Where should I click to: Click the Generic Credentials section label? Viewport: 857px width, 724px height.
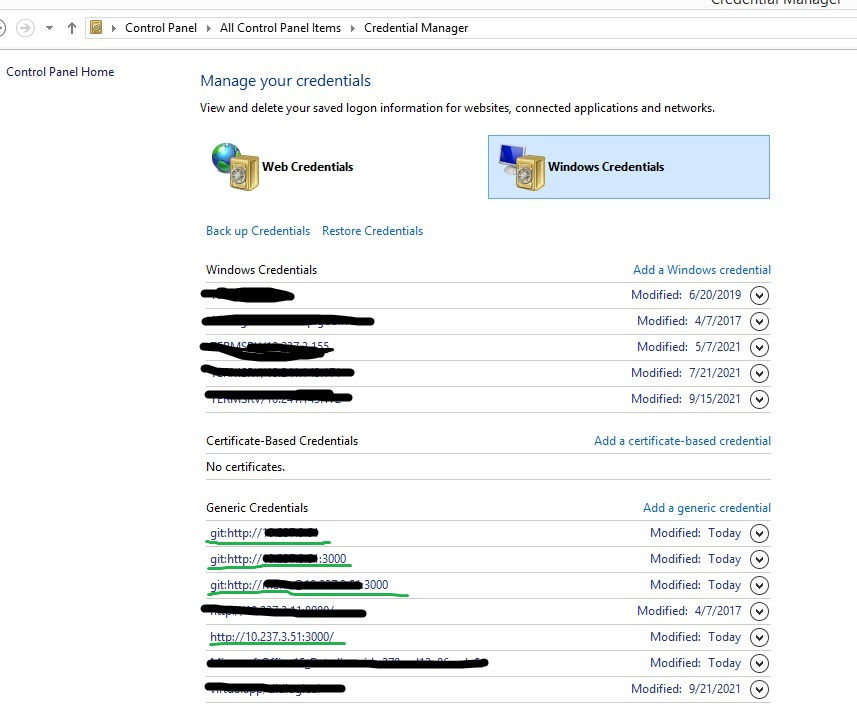[x=257, y=508]
